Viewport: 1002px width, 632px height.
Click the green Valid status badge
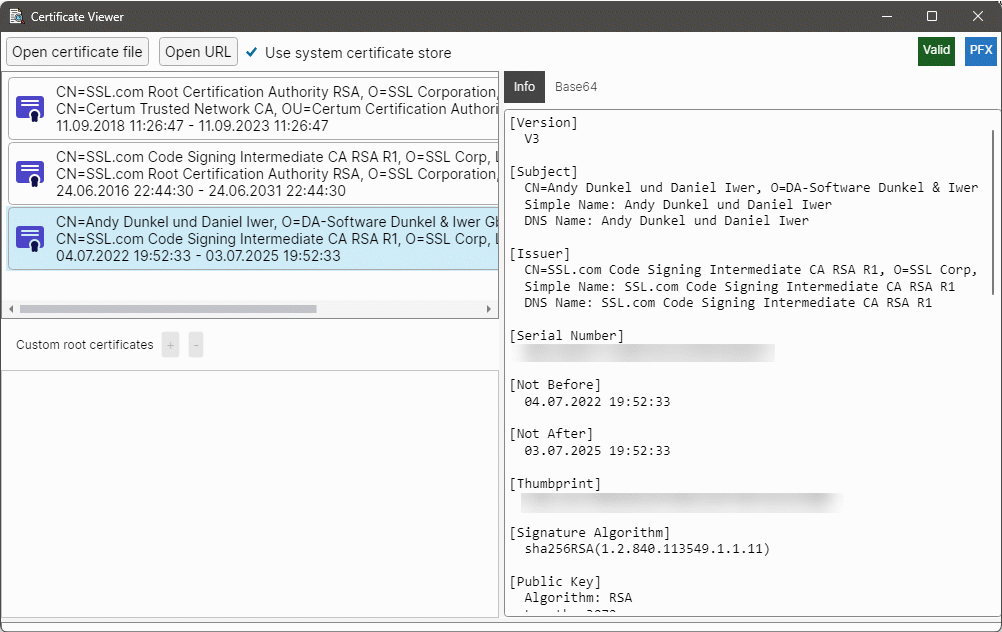(x=936, y=51)
